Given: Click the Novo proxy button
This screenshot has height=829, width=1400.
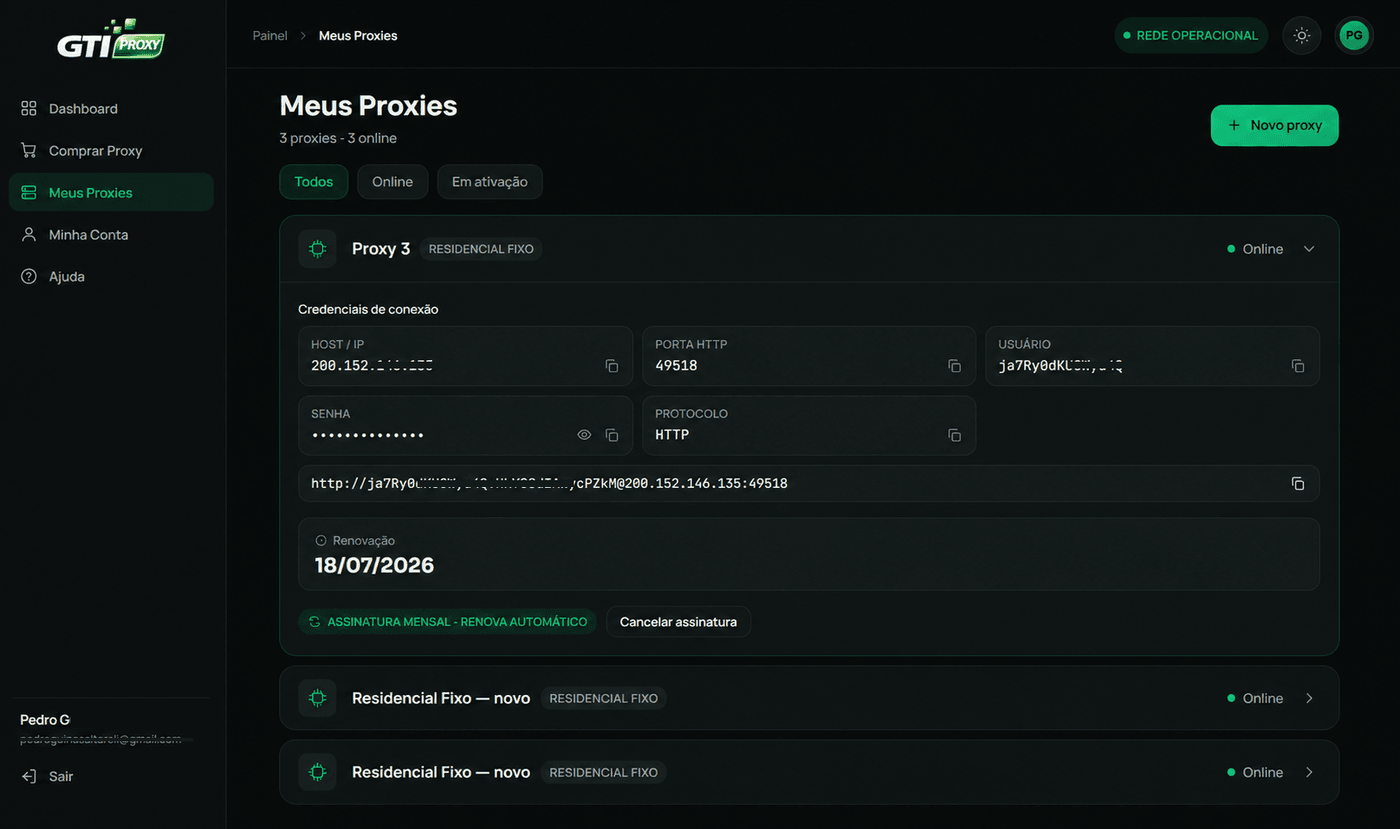Looking at the screenshot, I should (1274, 125).
